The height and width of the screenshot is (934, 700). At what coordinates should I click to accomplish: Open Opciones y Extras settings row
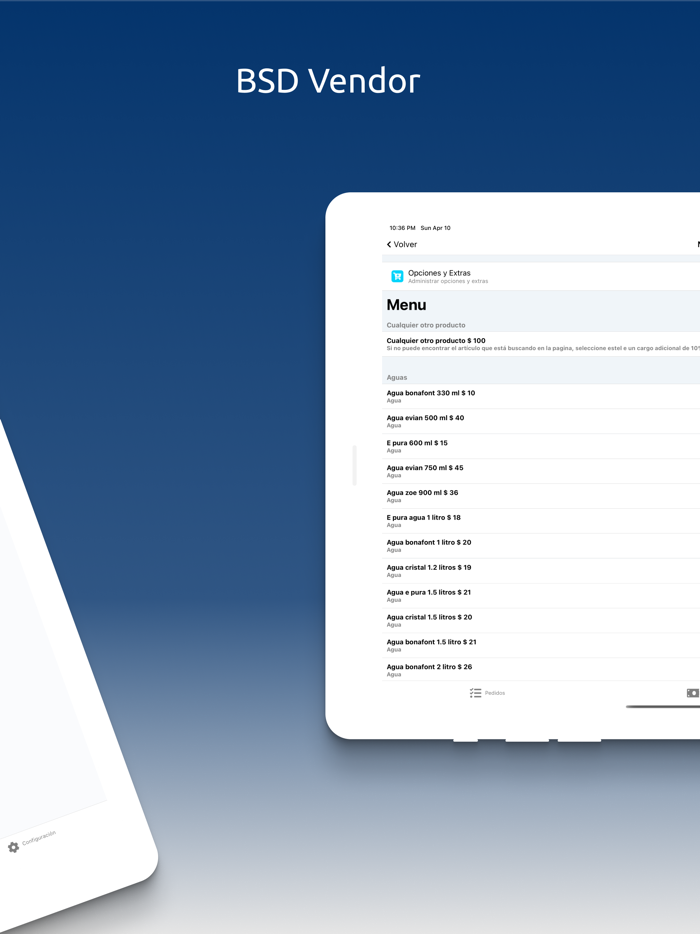541,276
